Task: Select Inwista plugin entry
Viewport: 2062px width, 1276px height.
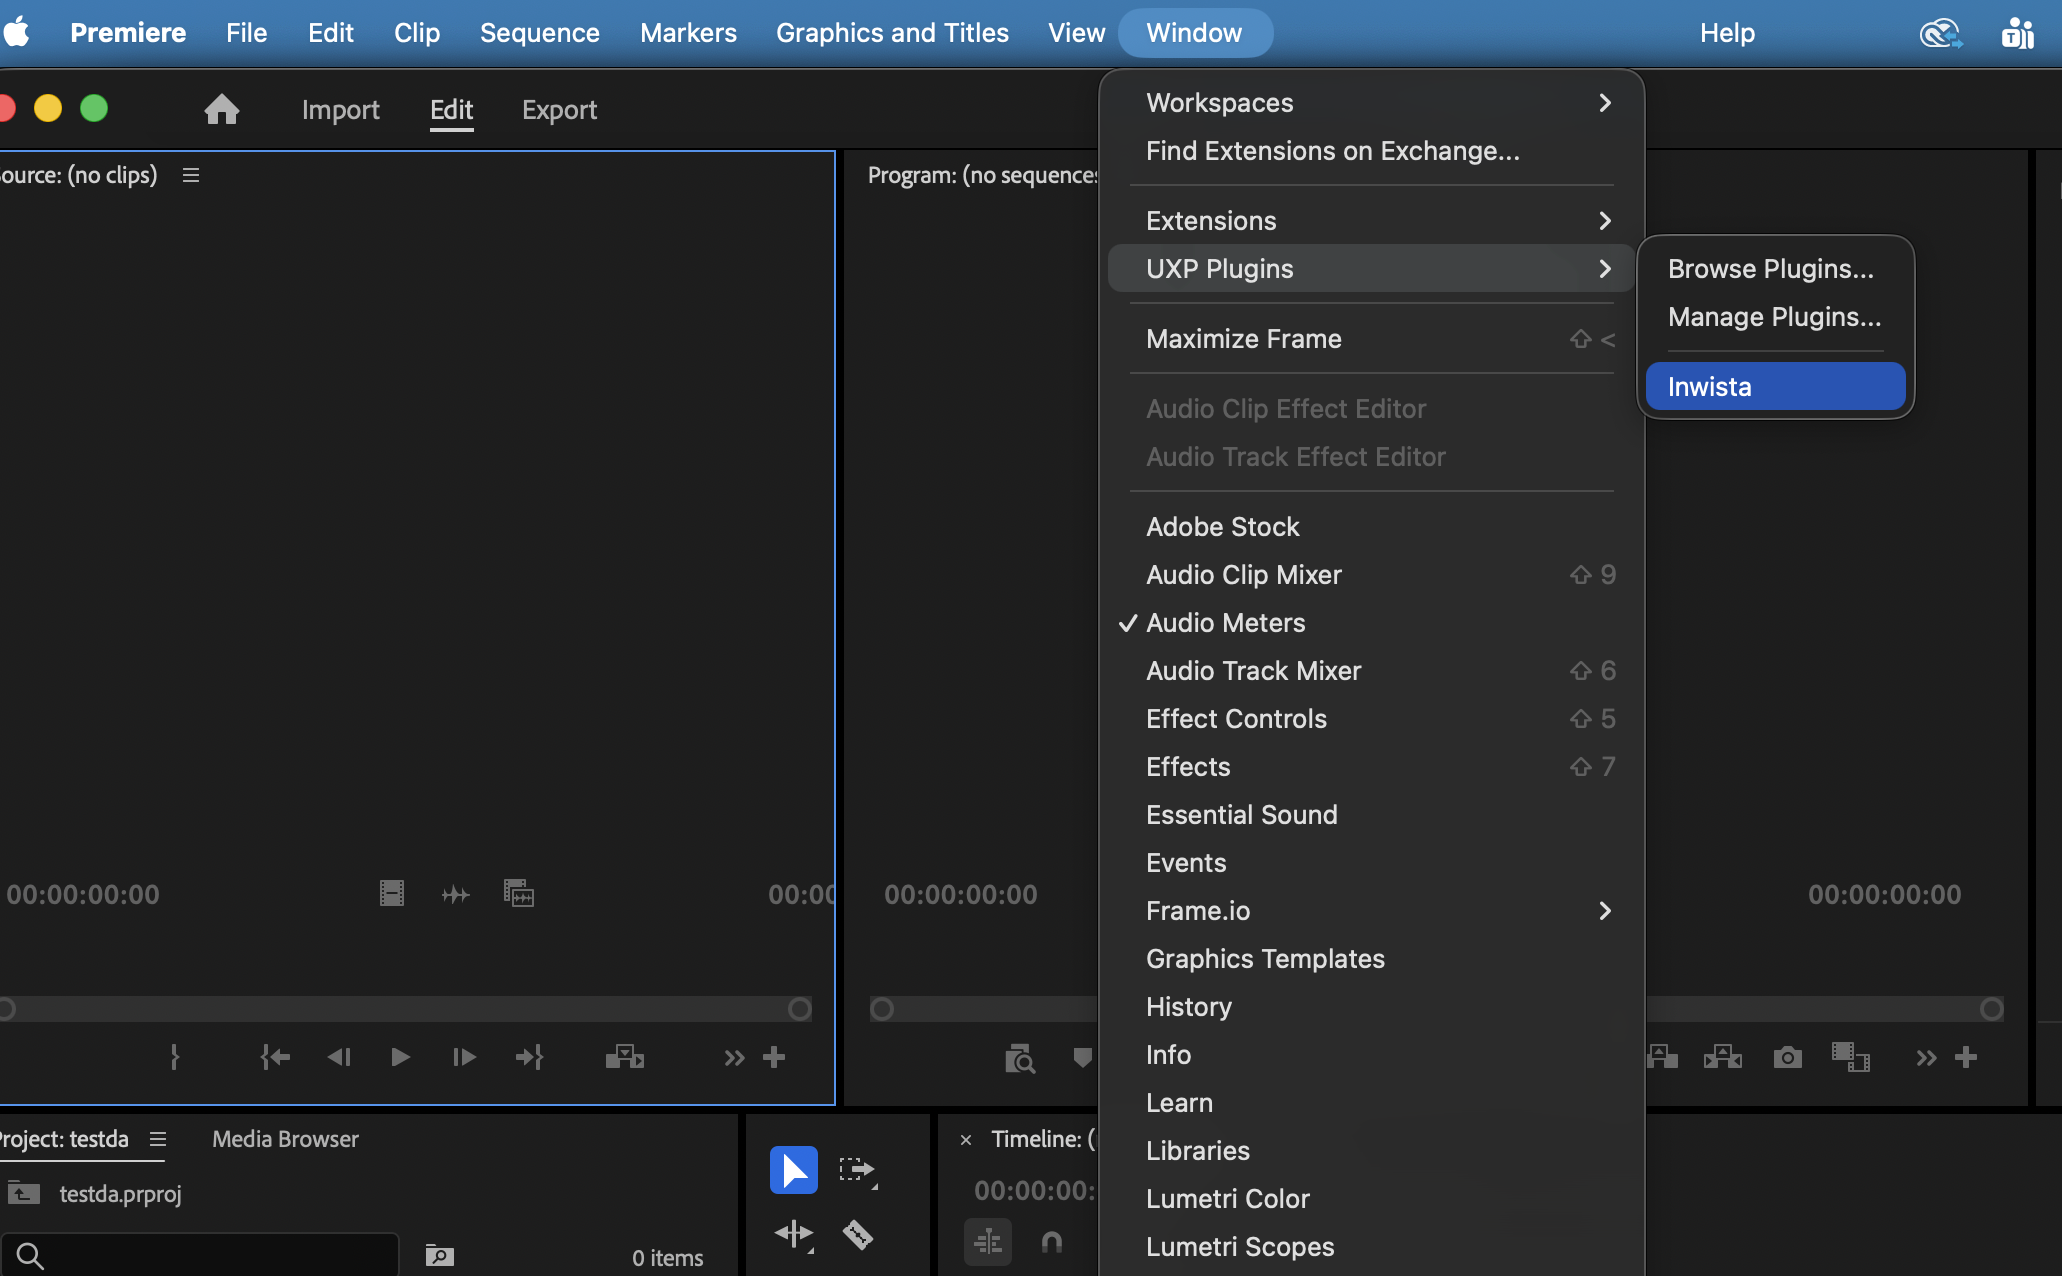Action: (x=1775, y=387)
